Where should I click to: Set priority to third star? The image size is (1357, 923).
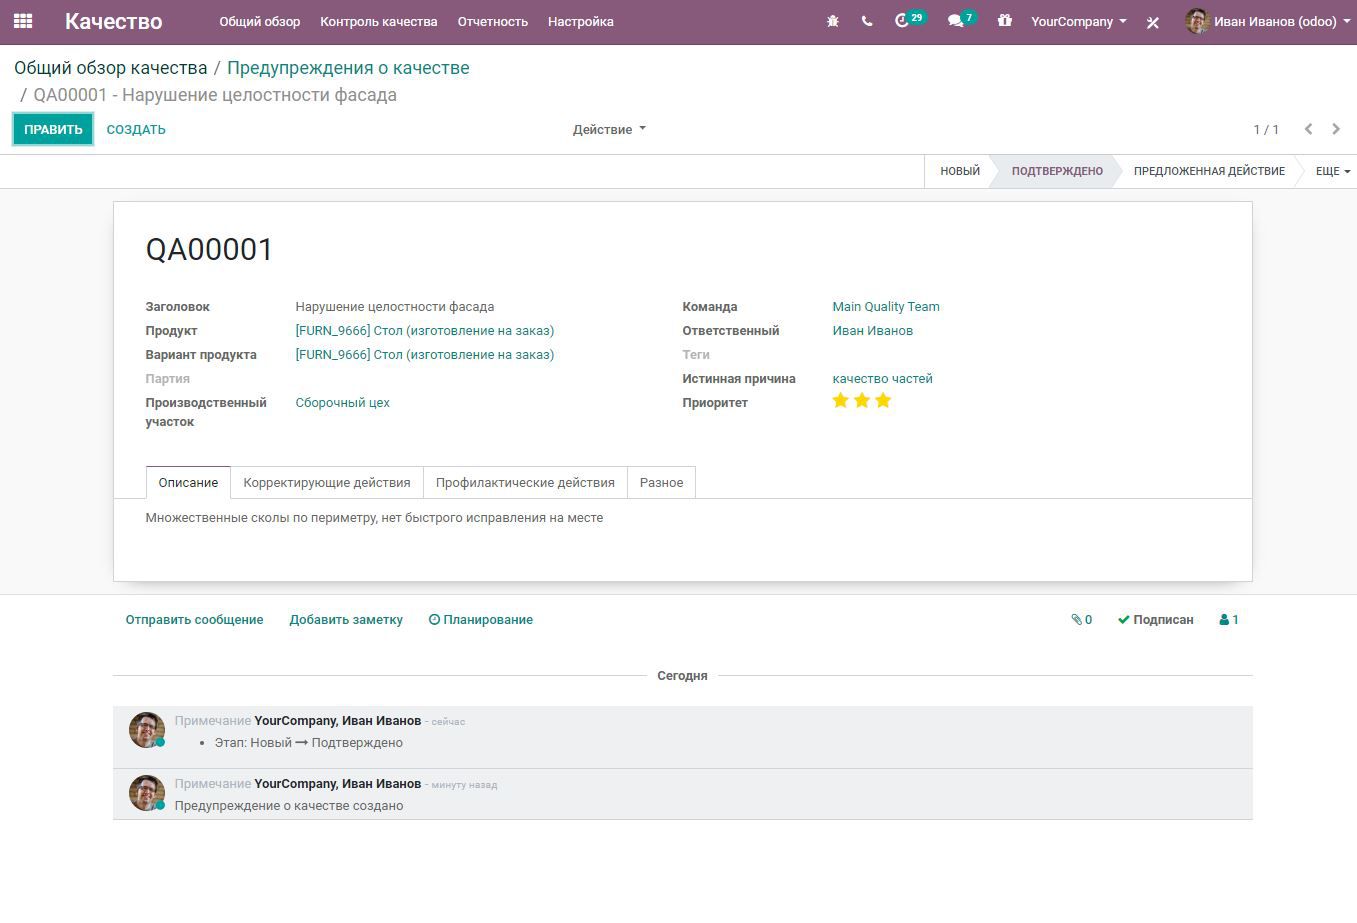(x=883, y=401)
